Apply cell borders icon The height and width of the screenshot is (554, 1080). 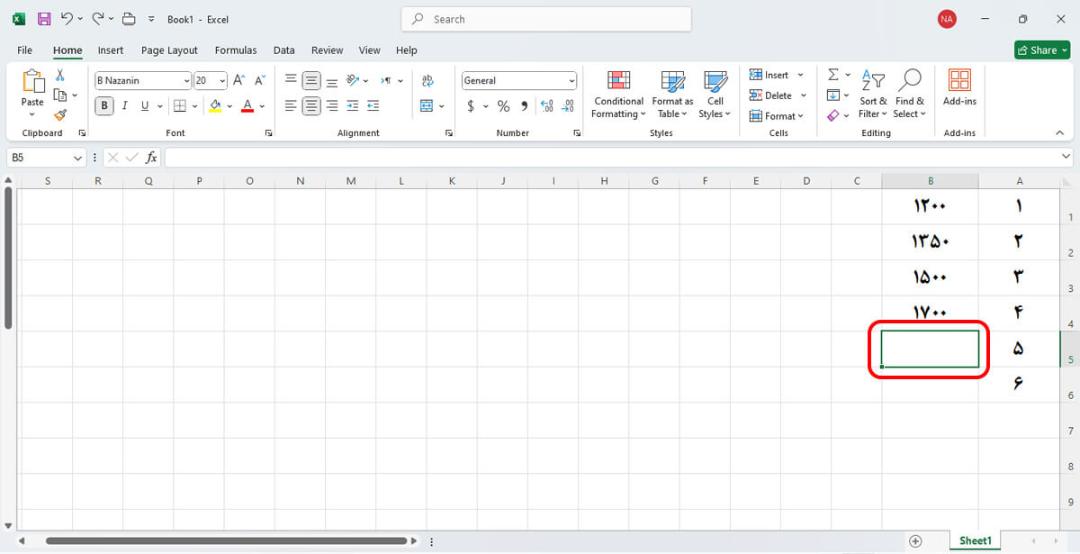[180, 105]
